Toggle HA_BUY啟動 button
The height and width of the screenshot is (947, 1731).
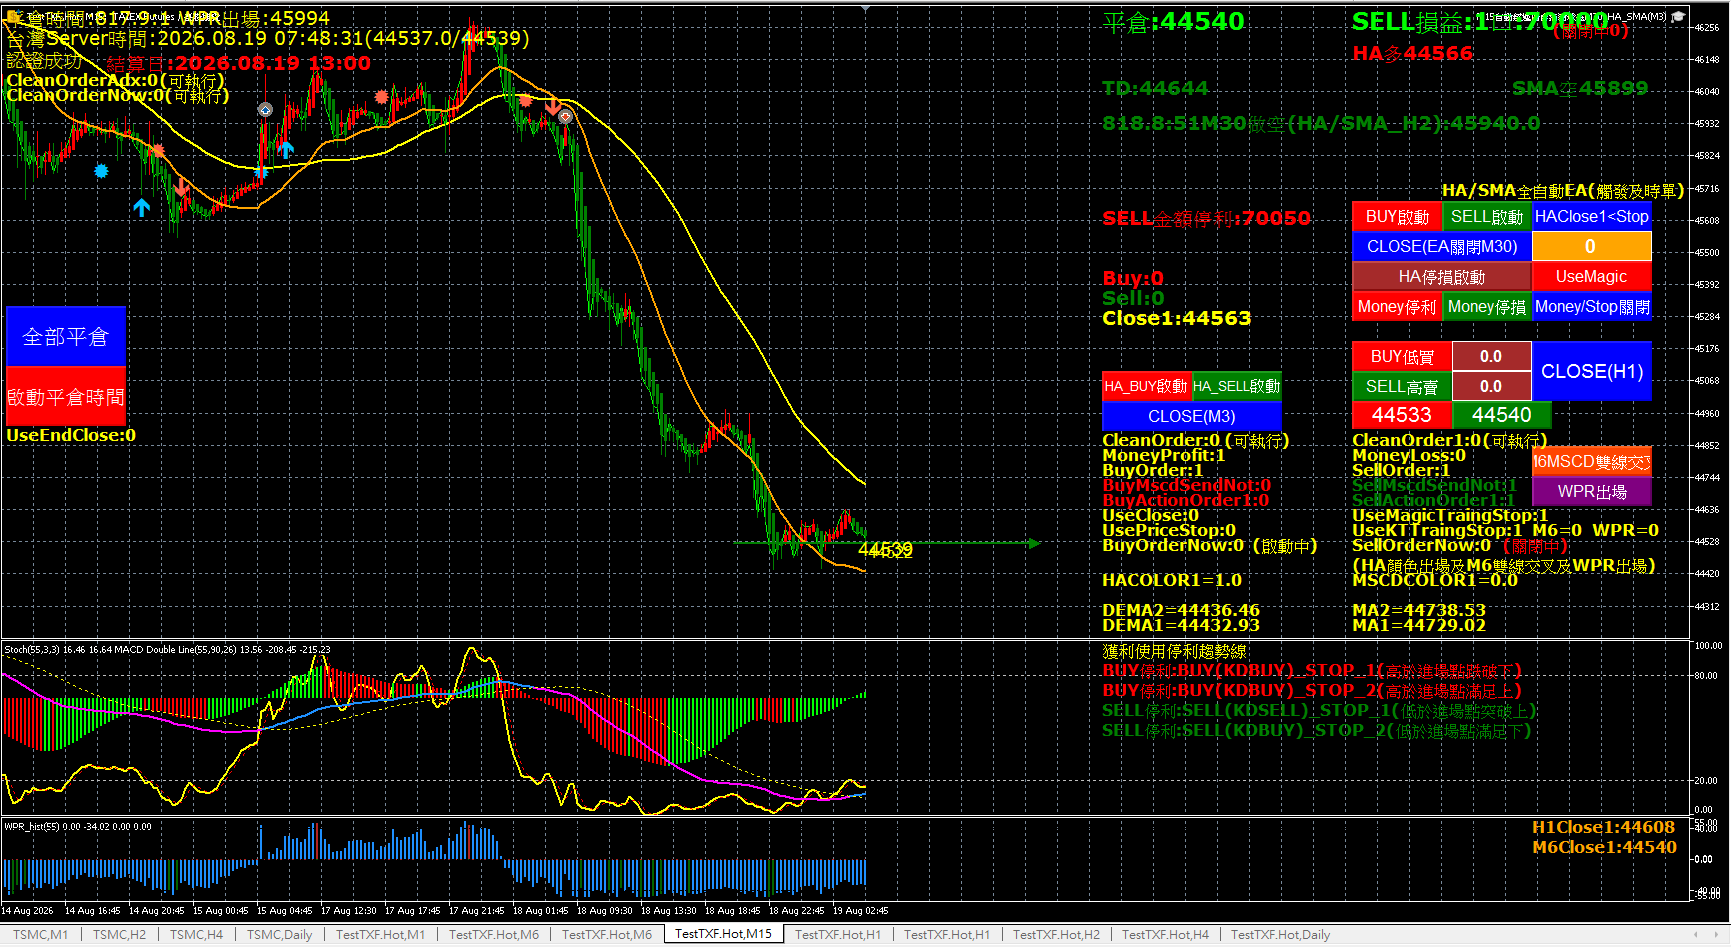coord(1146,387)
